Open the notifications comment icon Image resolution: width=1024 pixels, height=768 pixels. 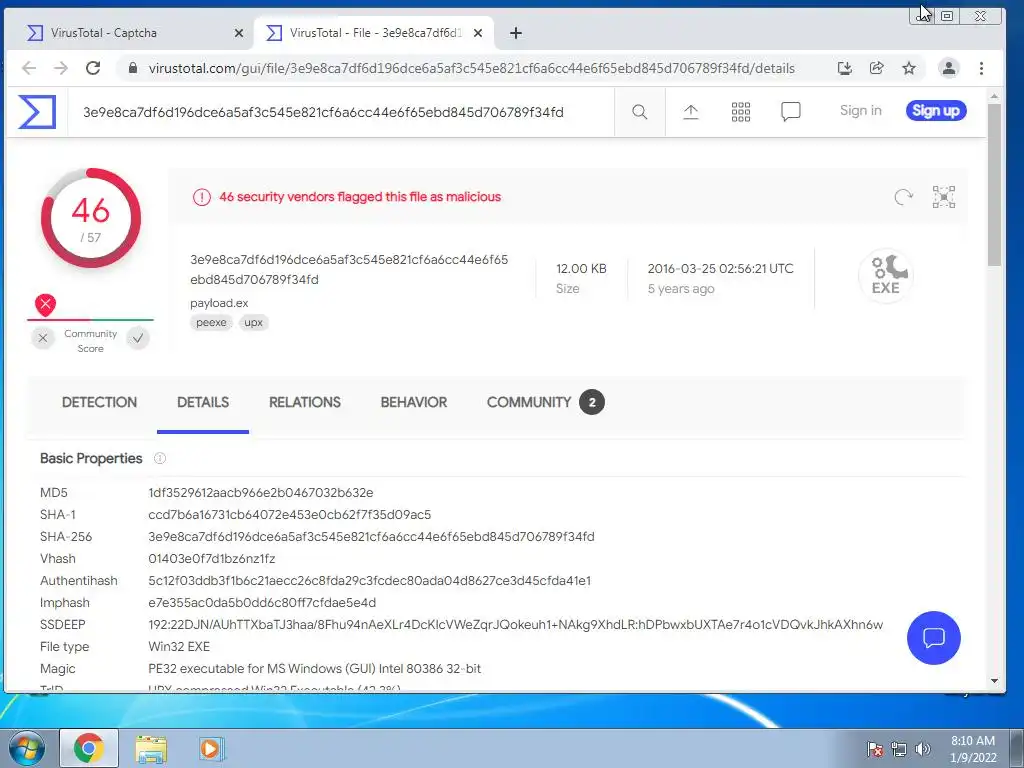click(x=790, y=112)
